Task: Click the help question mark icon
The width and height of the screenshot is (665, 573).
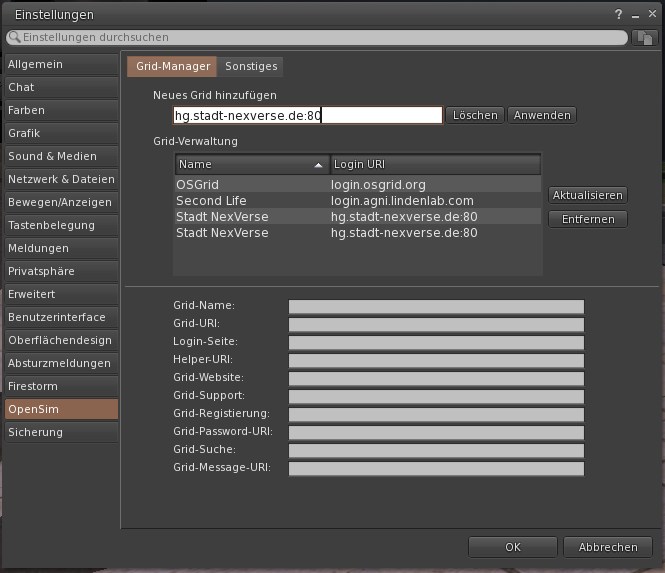Action: pyautogui.click(x=618, y=14)
